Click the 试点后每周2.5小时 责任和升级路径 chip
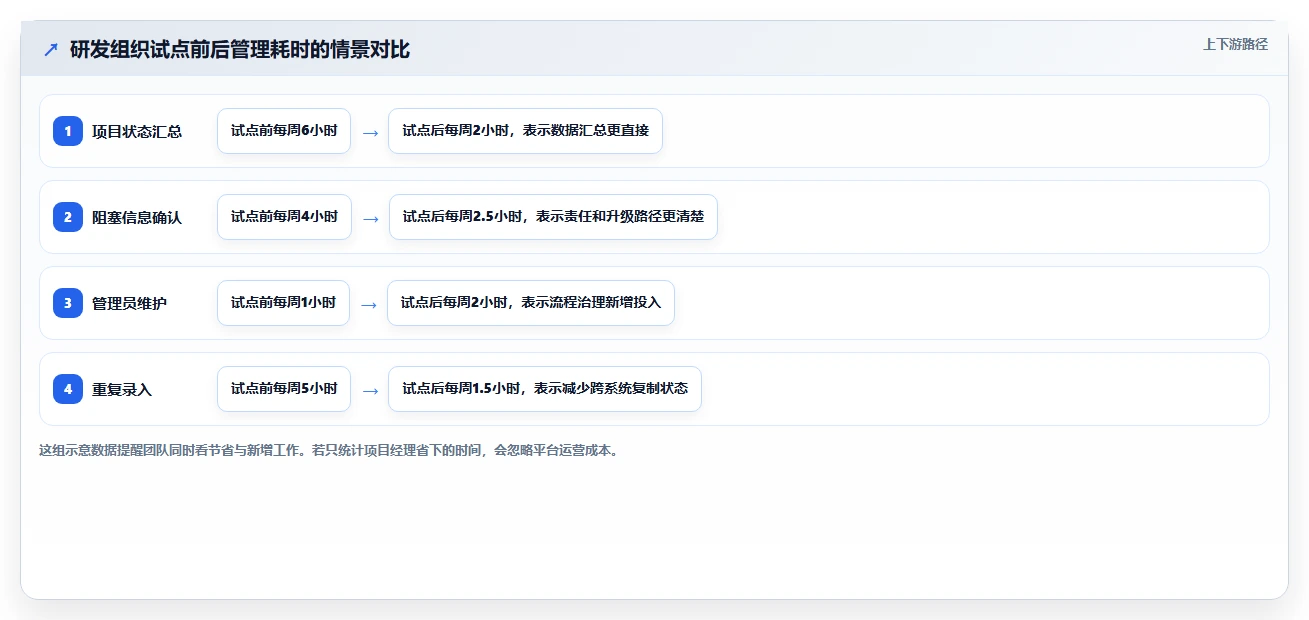The image size is (1309, 620). [553, 217]
